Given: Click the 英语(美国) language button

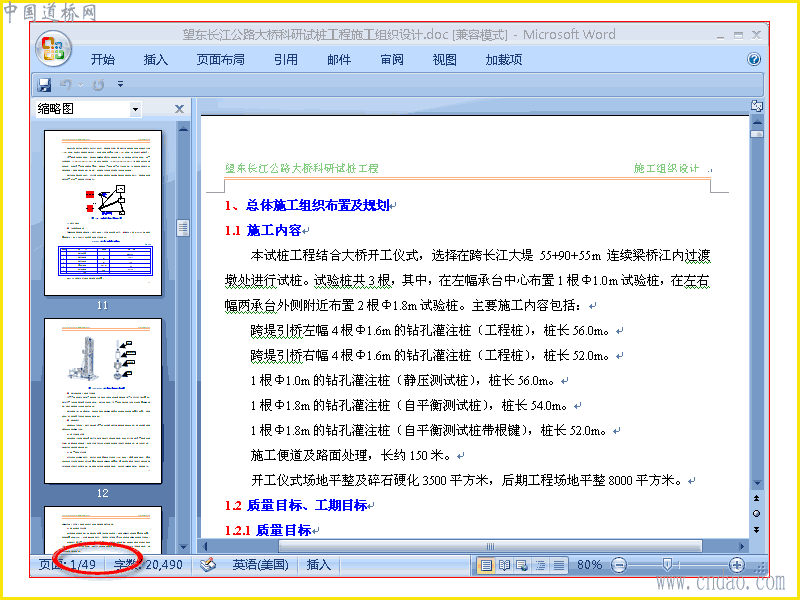Looking at the screenshot, I should 261,565.
